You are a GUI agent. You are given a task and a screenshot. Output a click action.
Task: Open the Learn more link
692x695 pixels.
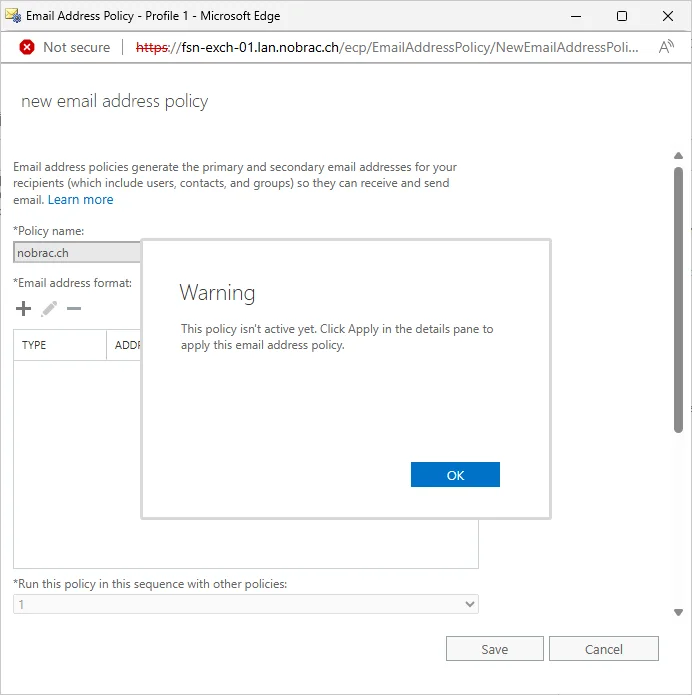pyautogui.click(x=81, y=200)
